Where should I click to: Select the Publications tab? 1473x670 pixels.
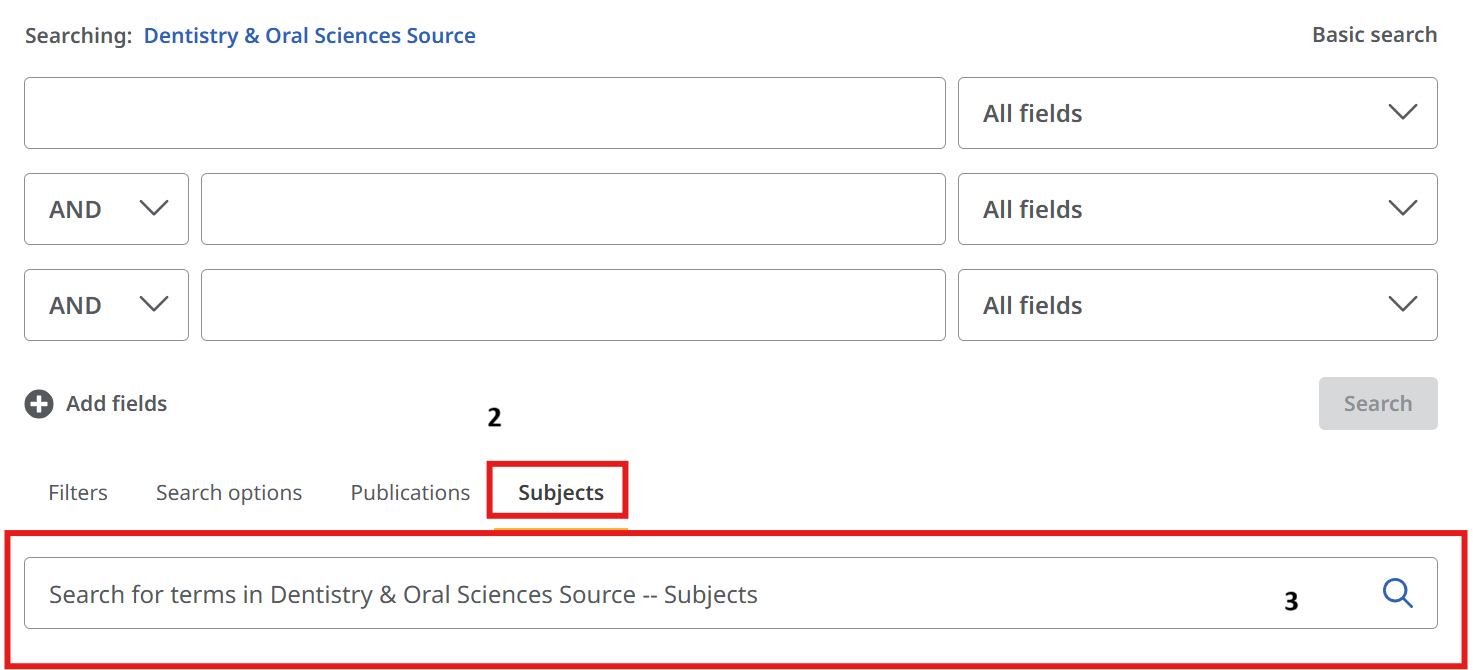coord(410,493)
